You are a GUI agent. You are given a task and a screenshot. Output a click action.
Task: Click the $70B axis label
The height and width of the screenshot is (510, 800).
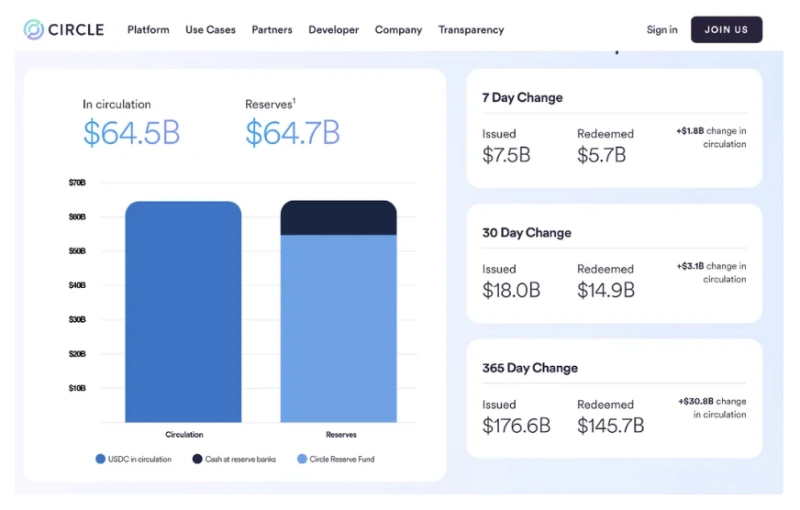[x=77, y=183]
